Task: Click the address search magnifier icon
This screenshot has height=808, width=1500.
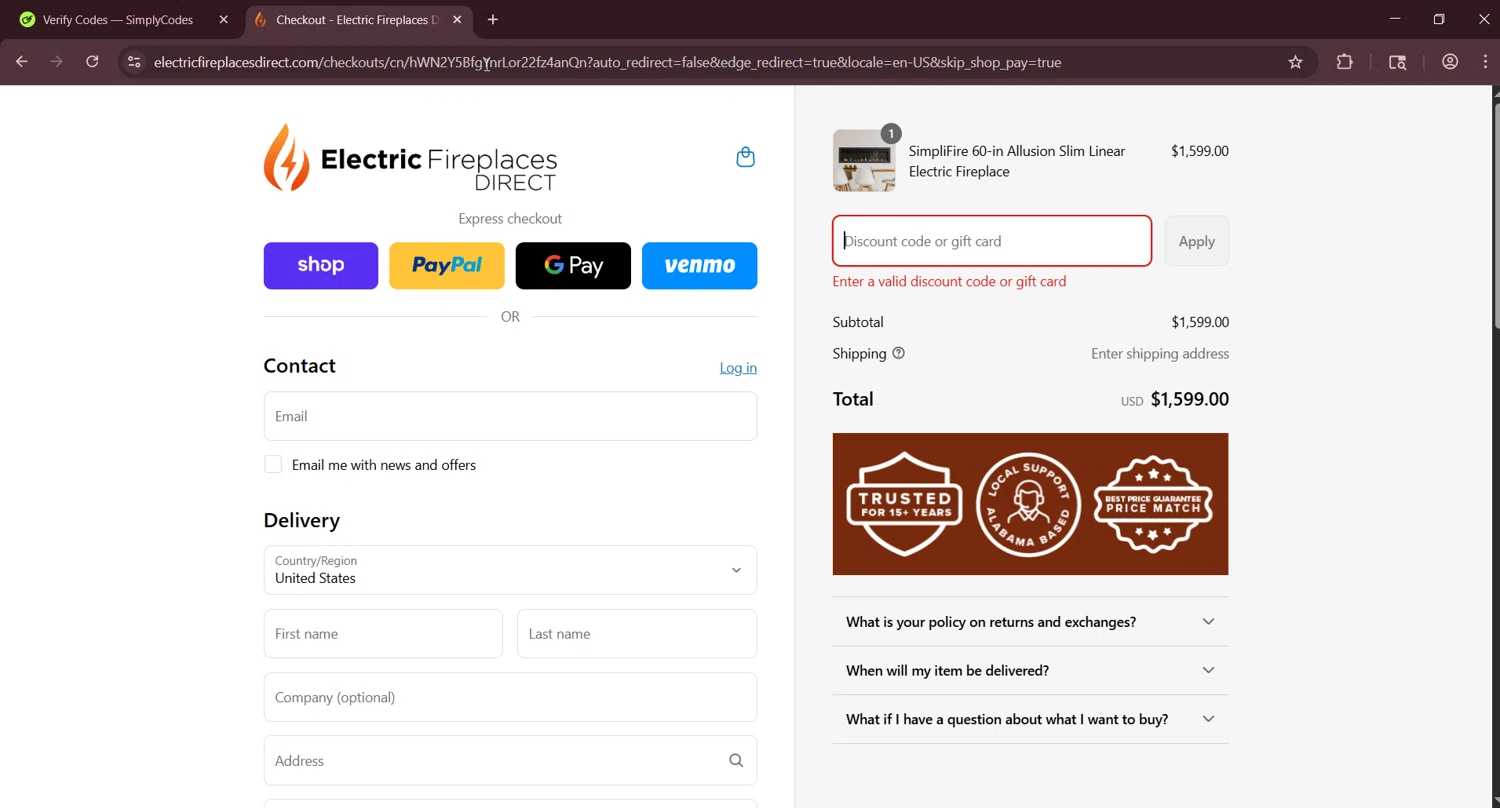Action: click(x=736, y=761)
